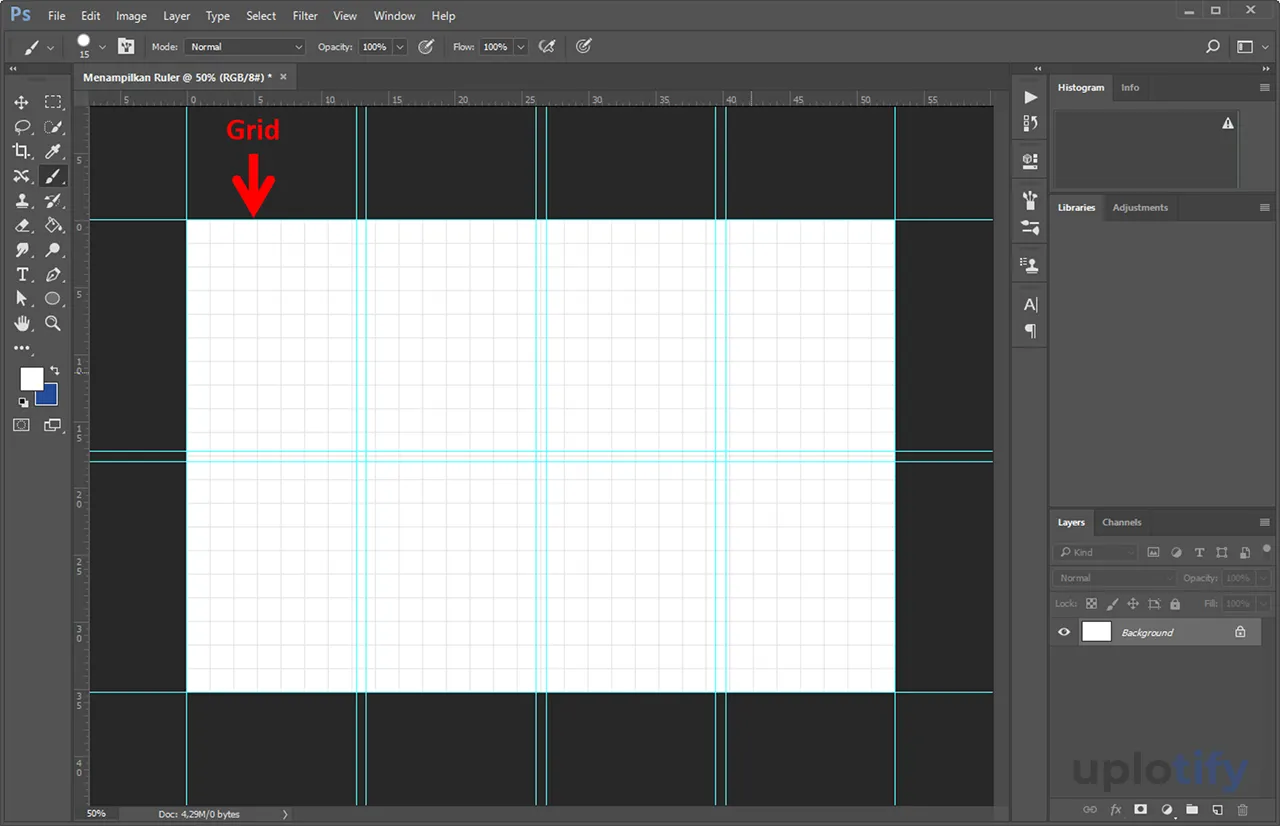Switch to the Info tab
Screen dimensions: 1280x826
click(1130, 87)
